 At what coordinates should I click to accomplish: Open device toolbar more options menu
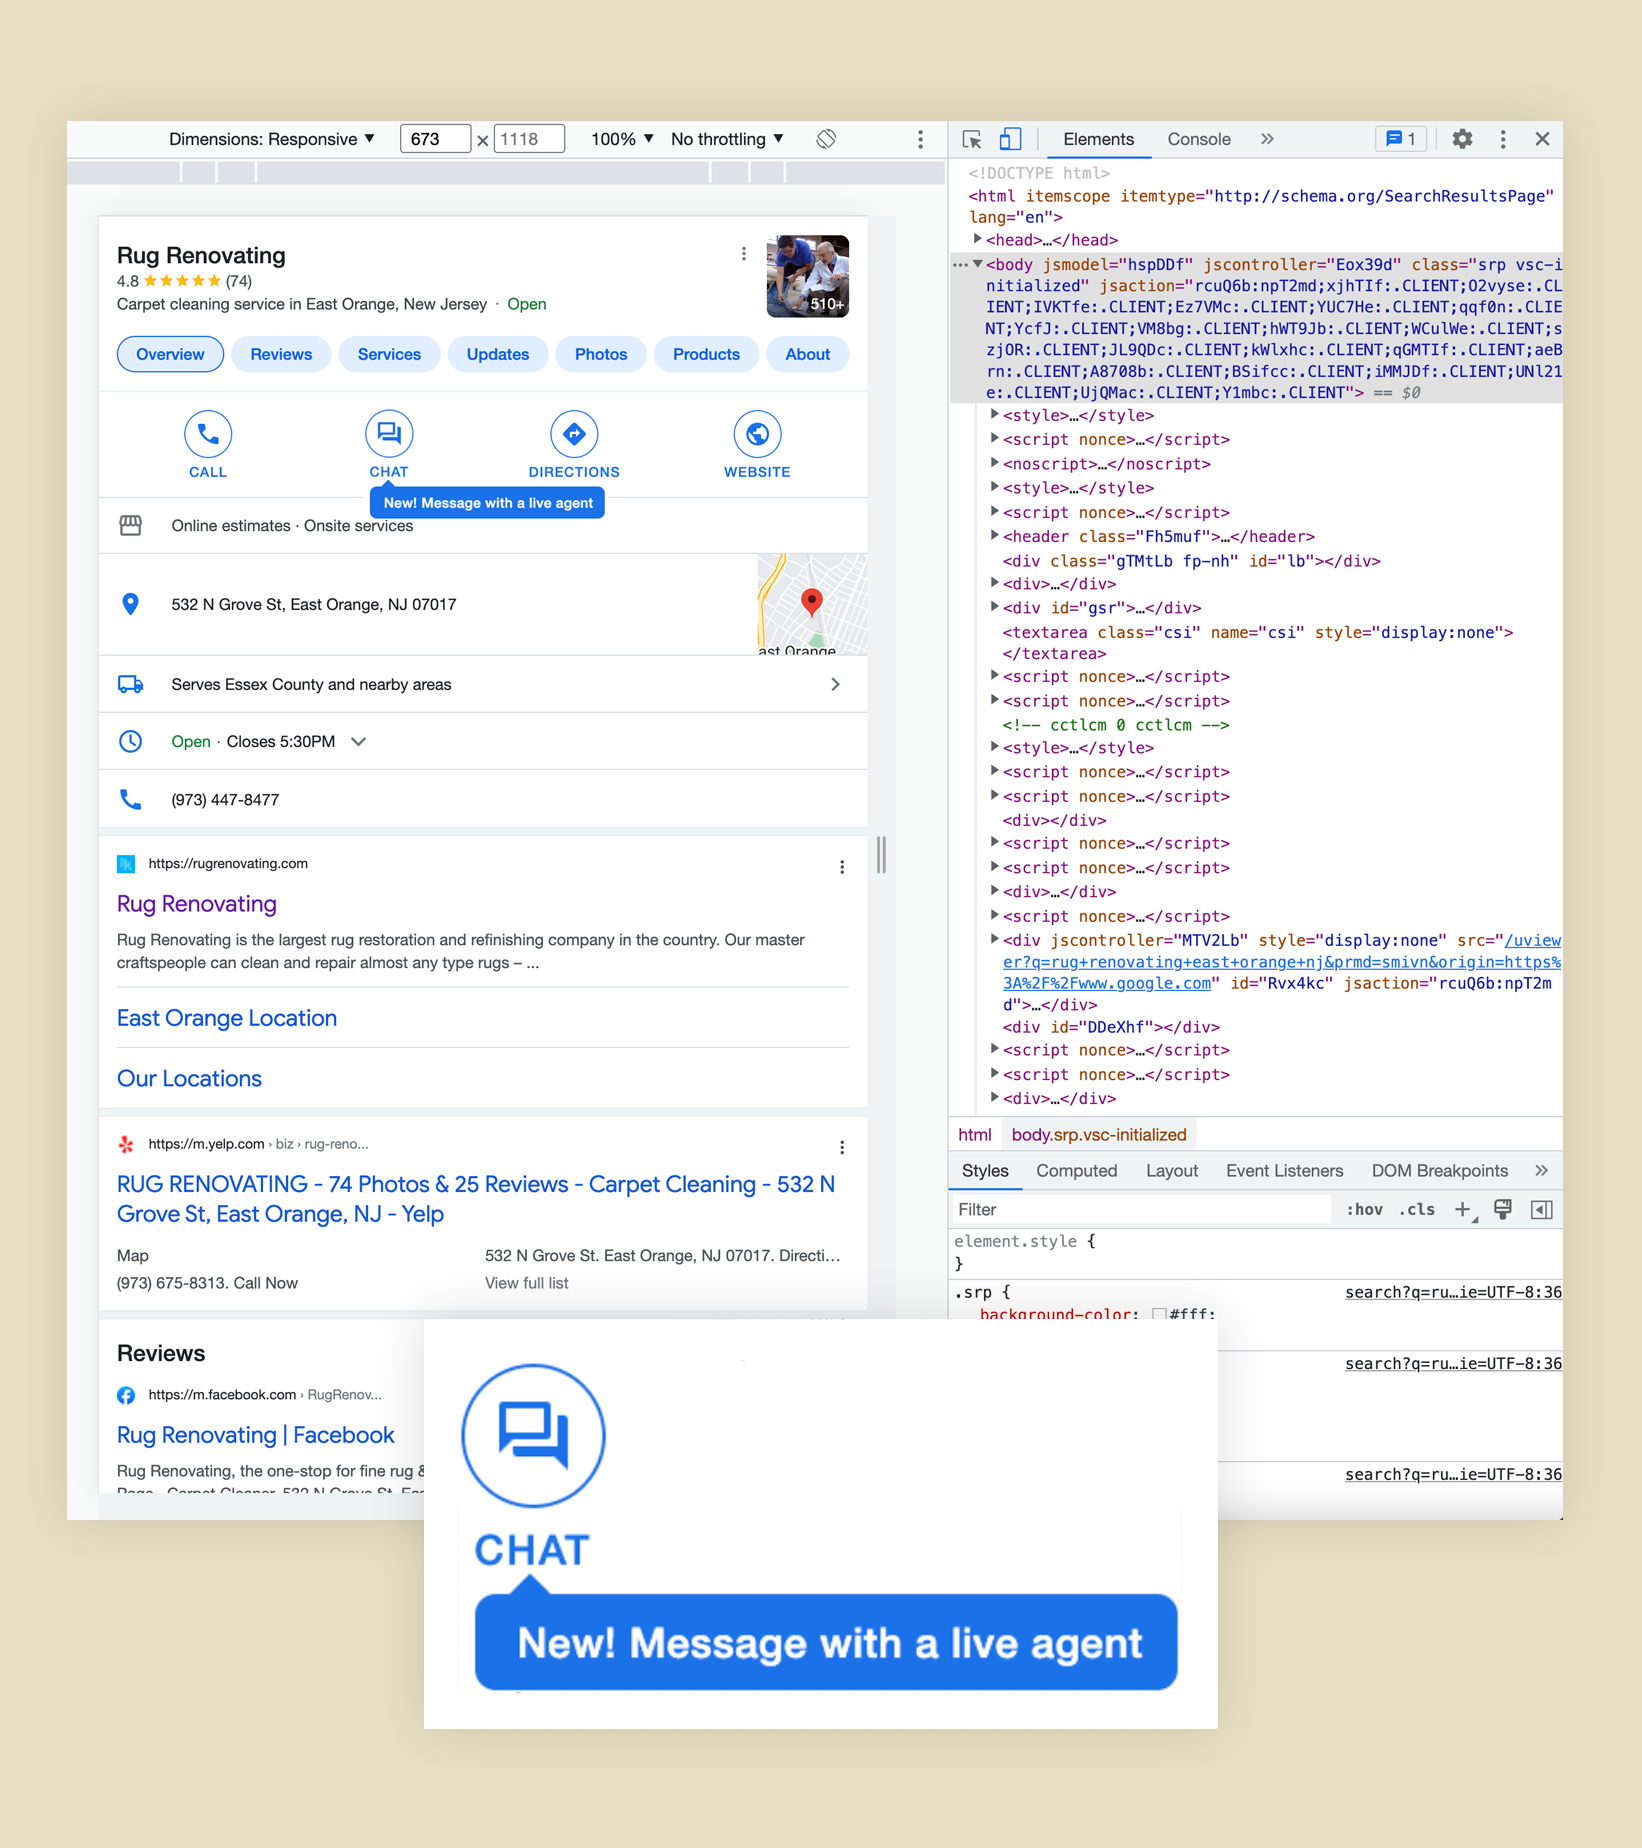point(920,139)
